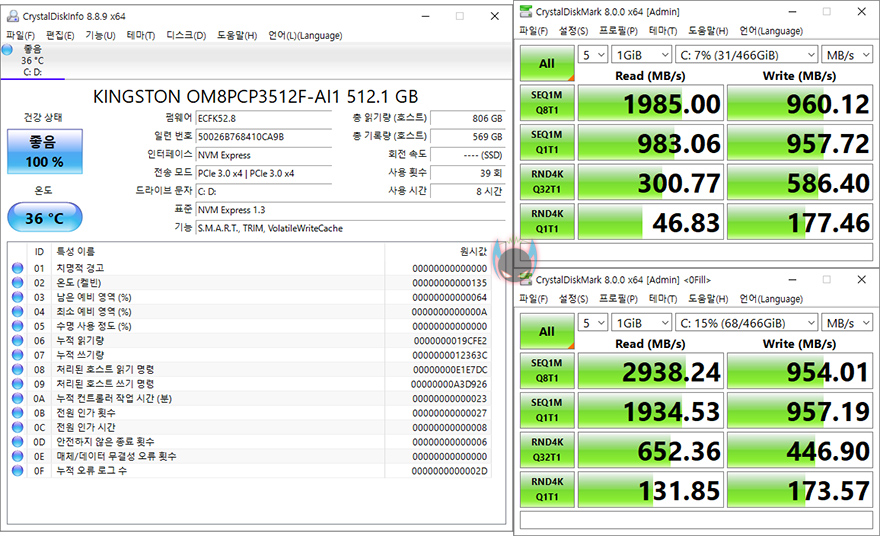Click the status orb for attribute 0F
The height and width of the screenshot is (536, 880).
(17, 470)
